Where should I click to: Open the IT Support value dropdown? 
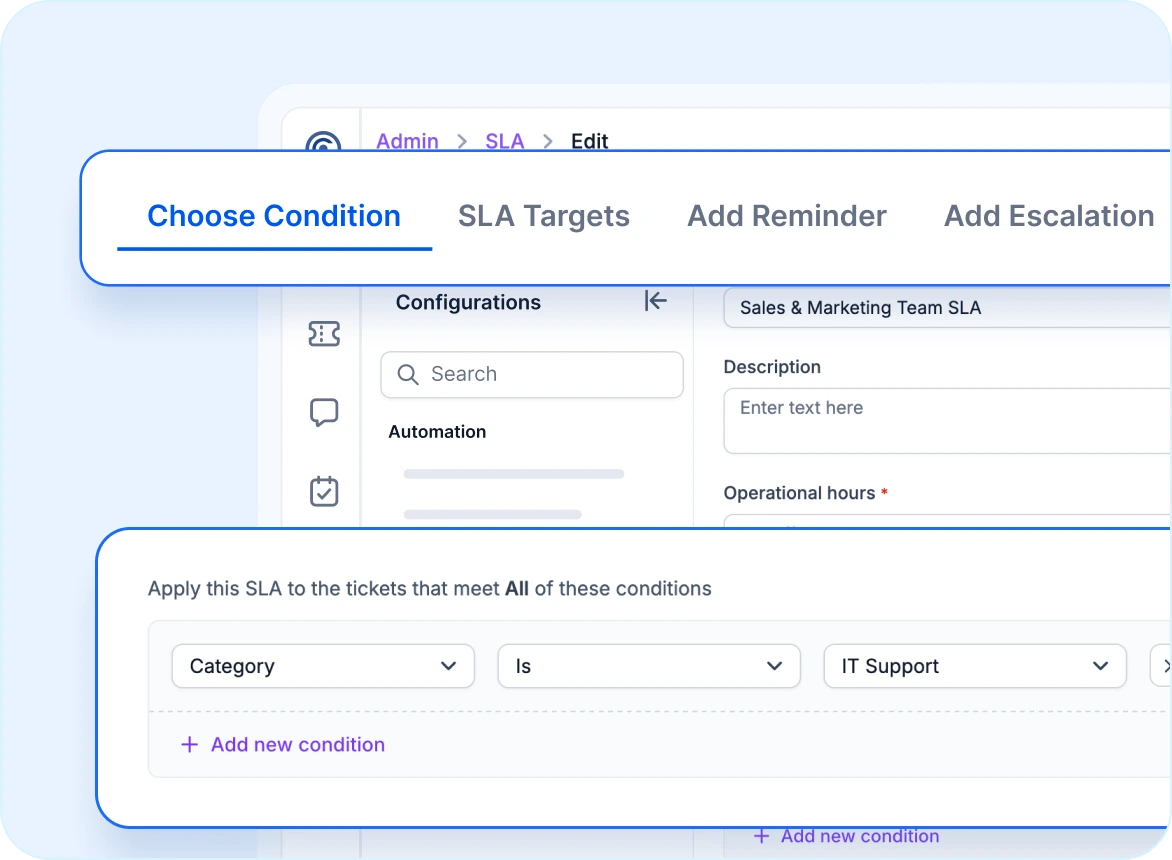974,665
